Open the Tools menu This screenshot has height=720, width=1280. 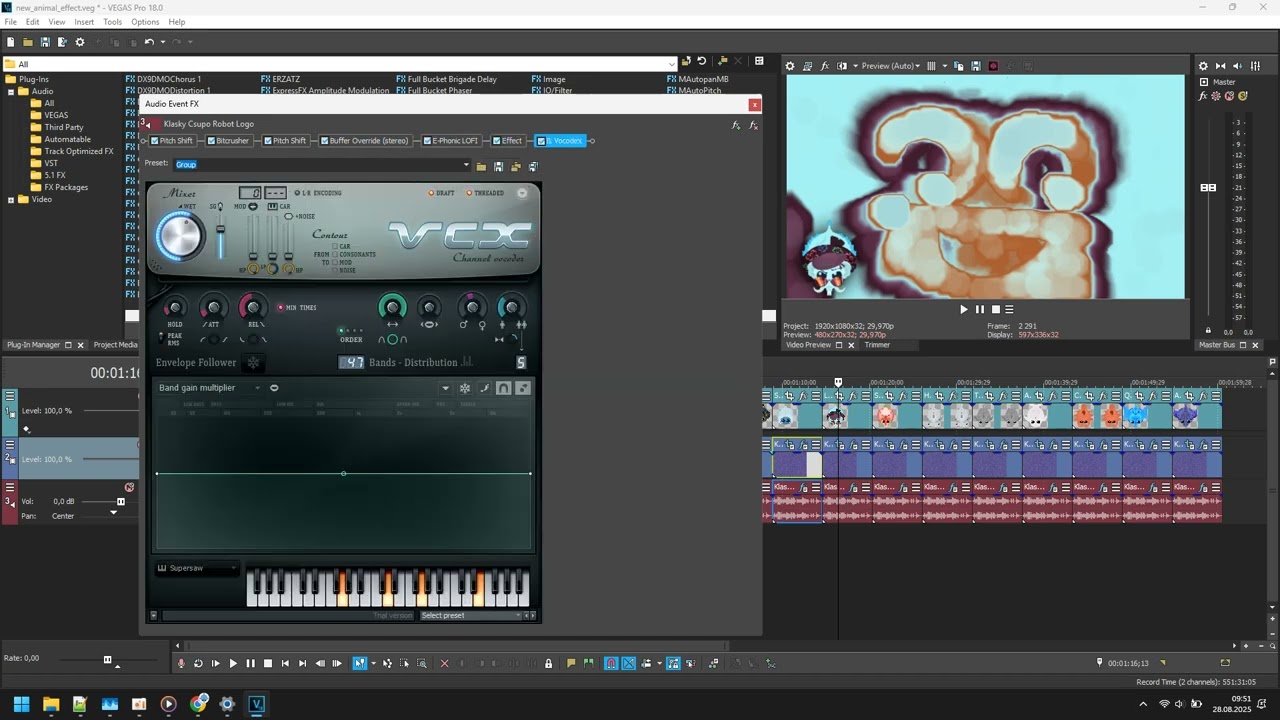pos(113,21)
